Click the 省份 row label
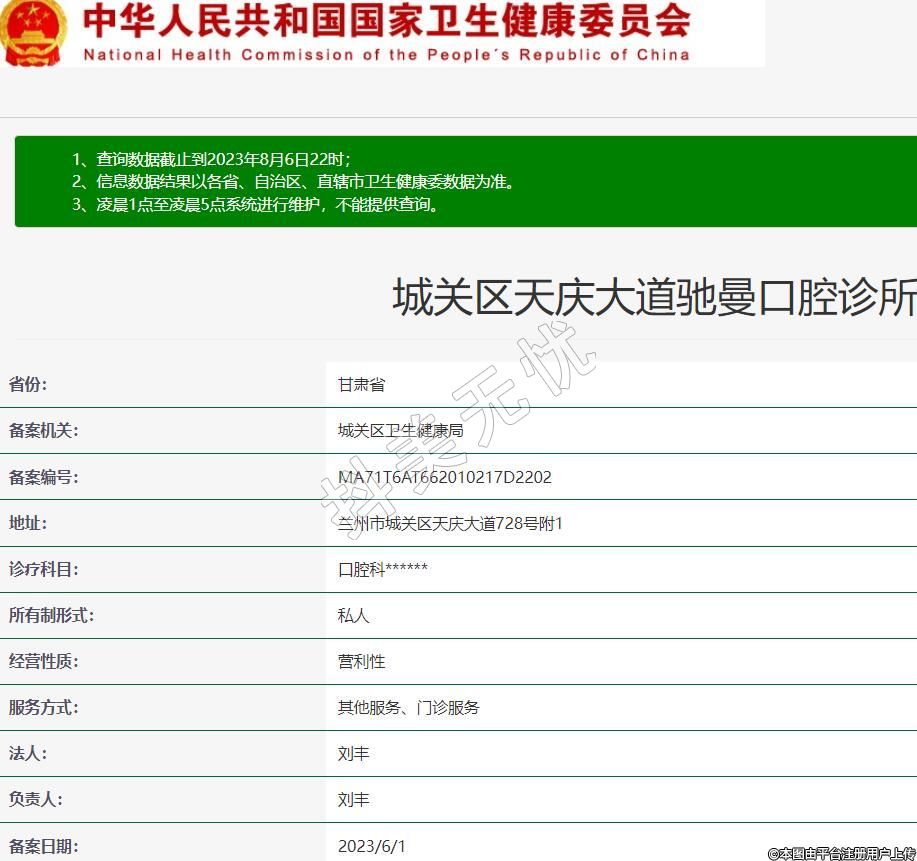The width and height of the screenshot is (917, 861). [x=28, y=385]
